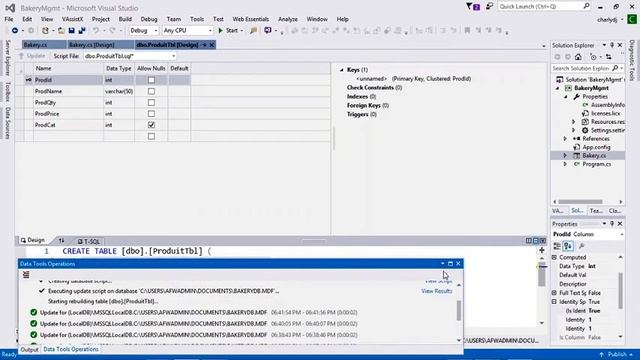Click the Quick Launch search box
The image size is (640, 360).
(544, 7)
